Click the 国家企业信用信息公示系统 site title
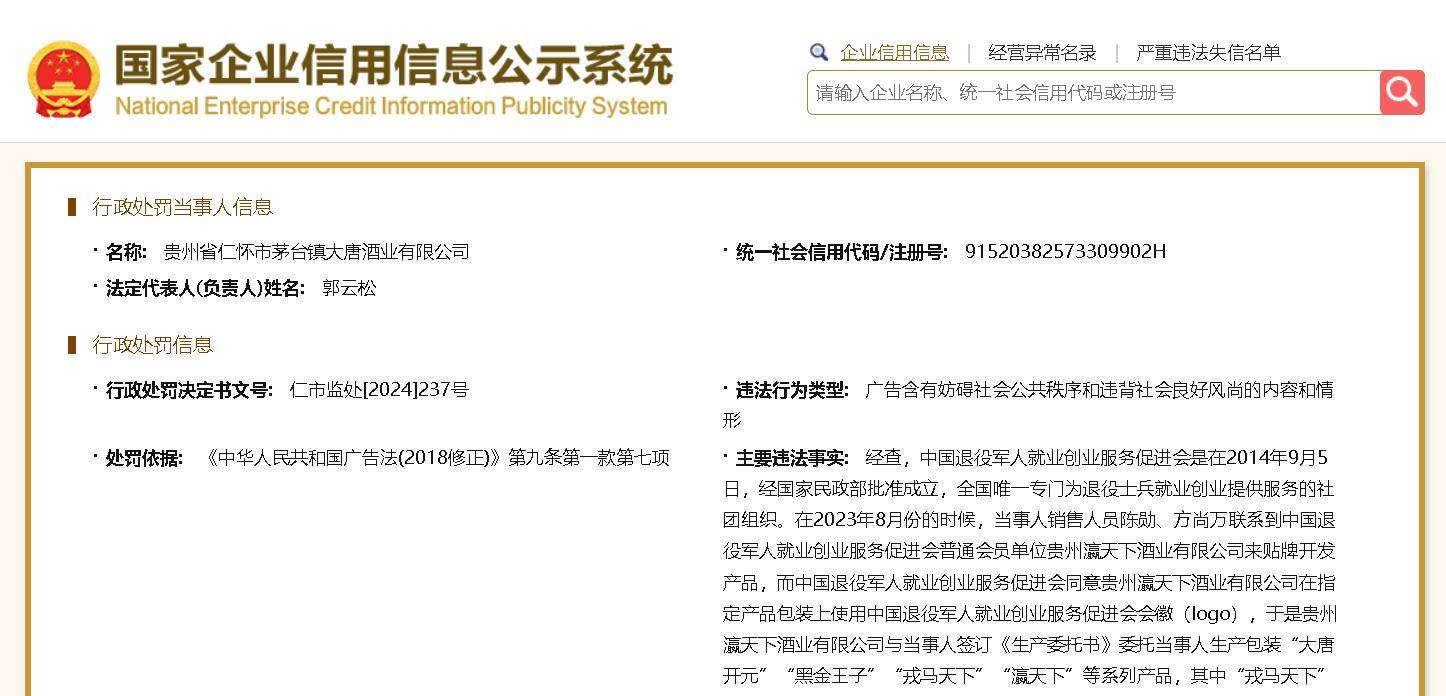Screen dimensions: 1446x696 pyautogui.click(x=393, y=65)
